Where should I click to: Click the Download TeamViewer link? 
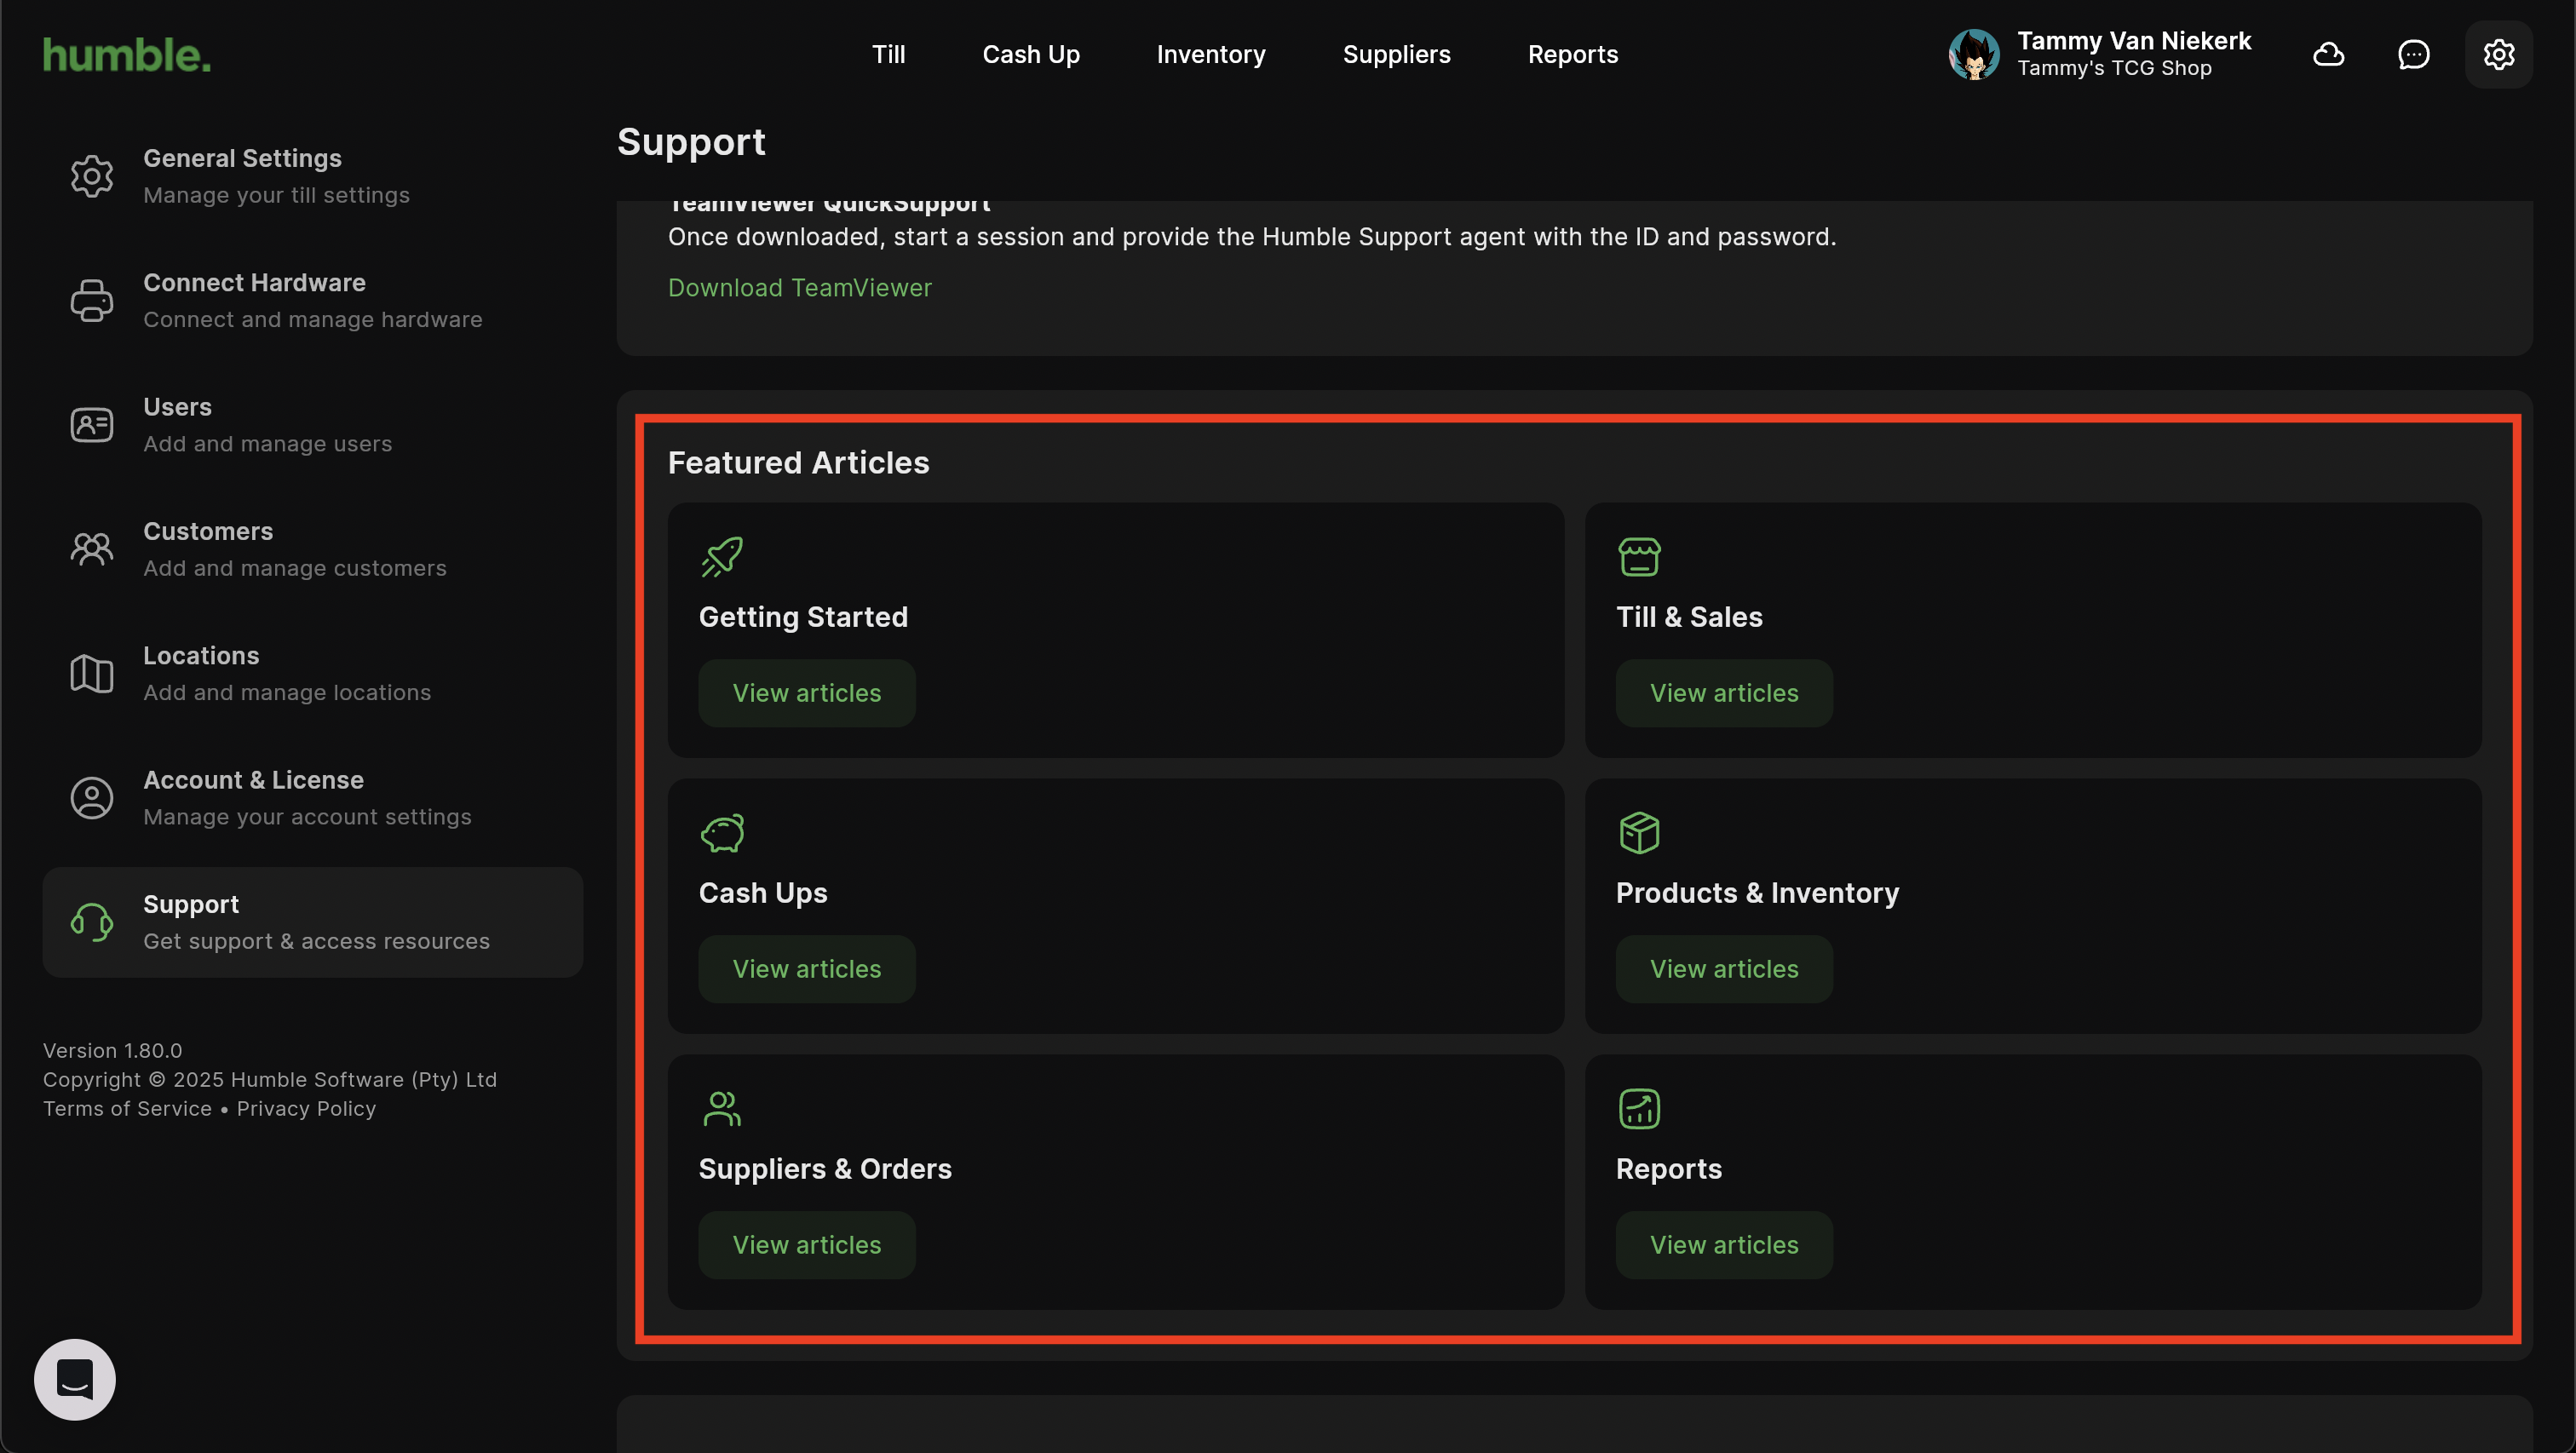[799, 288]
